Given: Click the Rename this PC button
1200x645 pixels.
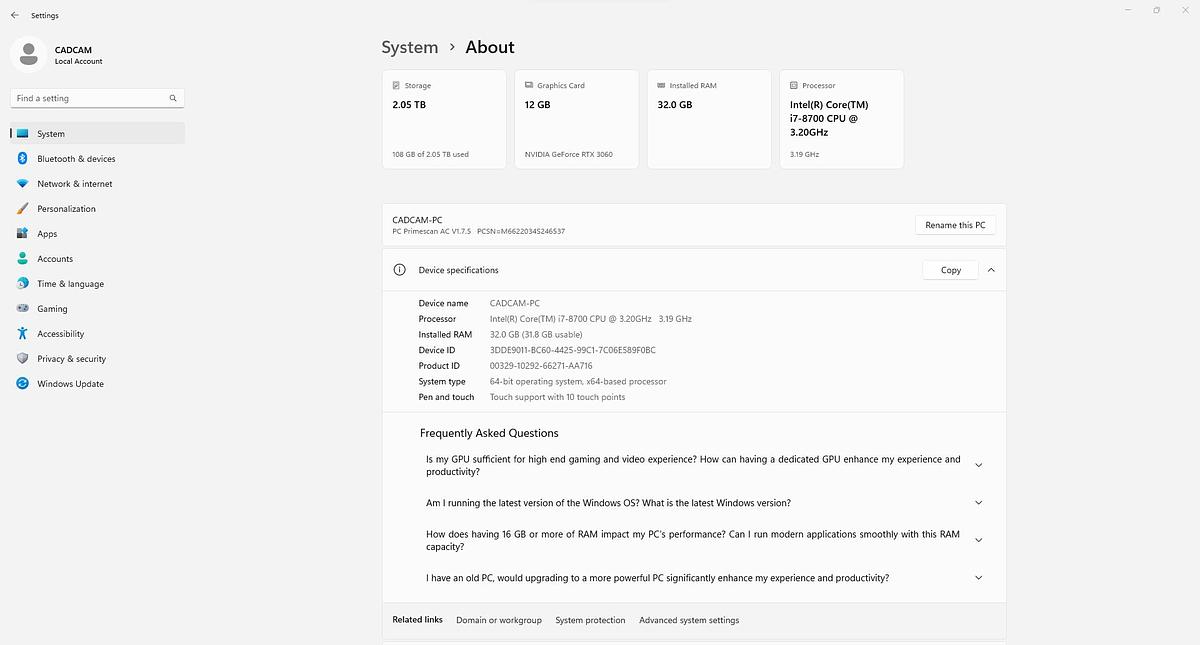Looking at the screenshot, I should click(x=955, y=225).
